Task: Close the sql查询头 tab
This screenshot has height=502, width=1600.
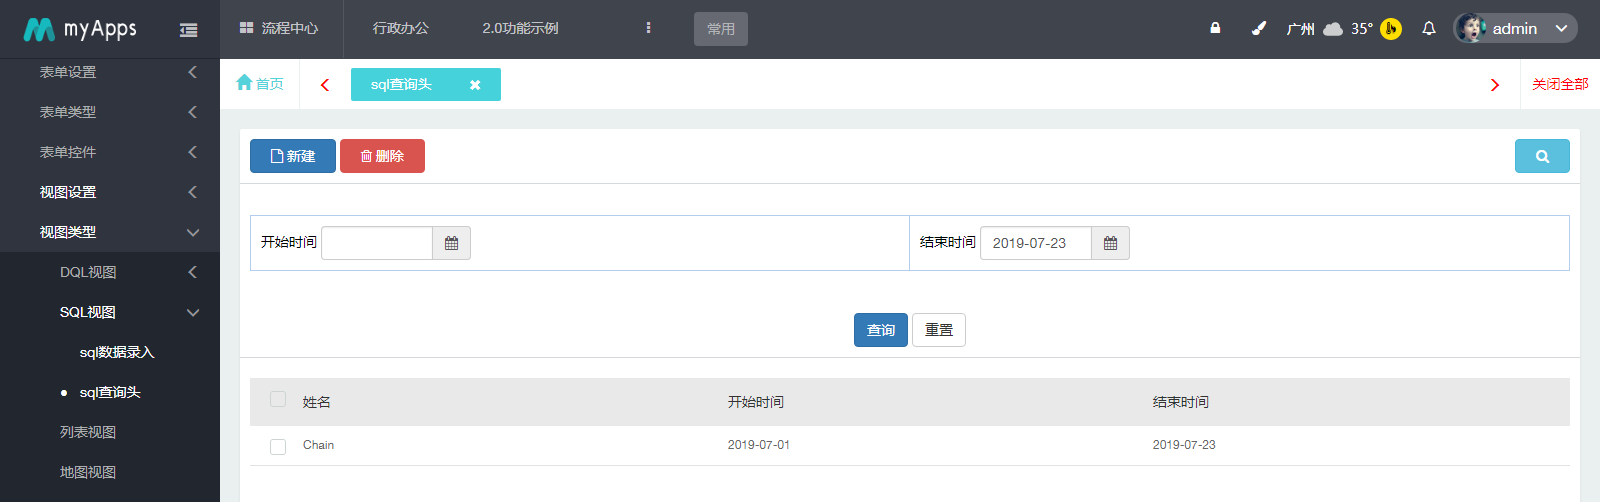Action: (475, 85)
